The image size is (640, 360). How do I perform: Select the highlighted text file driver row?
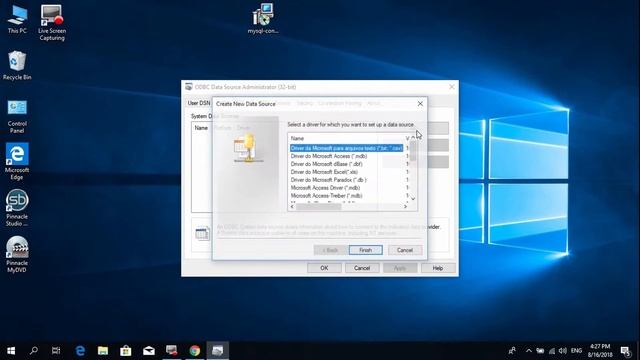tap(347, 148)
